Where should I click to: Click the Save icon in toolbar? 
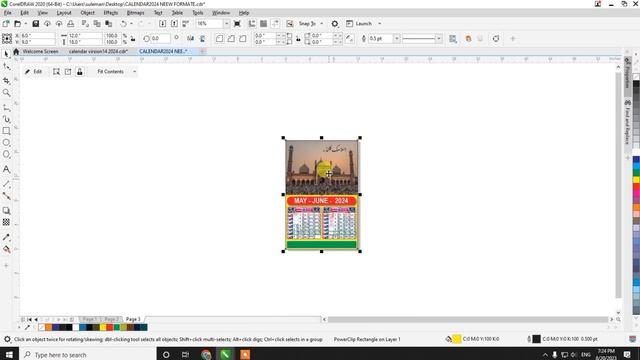(x=36, y=24)
